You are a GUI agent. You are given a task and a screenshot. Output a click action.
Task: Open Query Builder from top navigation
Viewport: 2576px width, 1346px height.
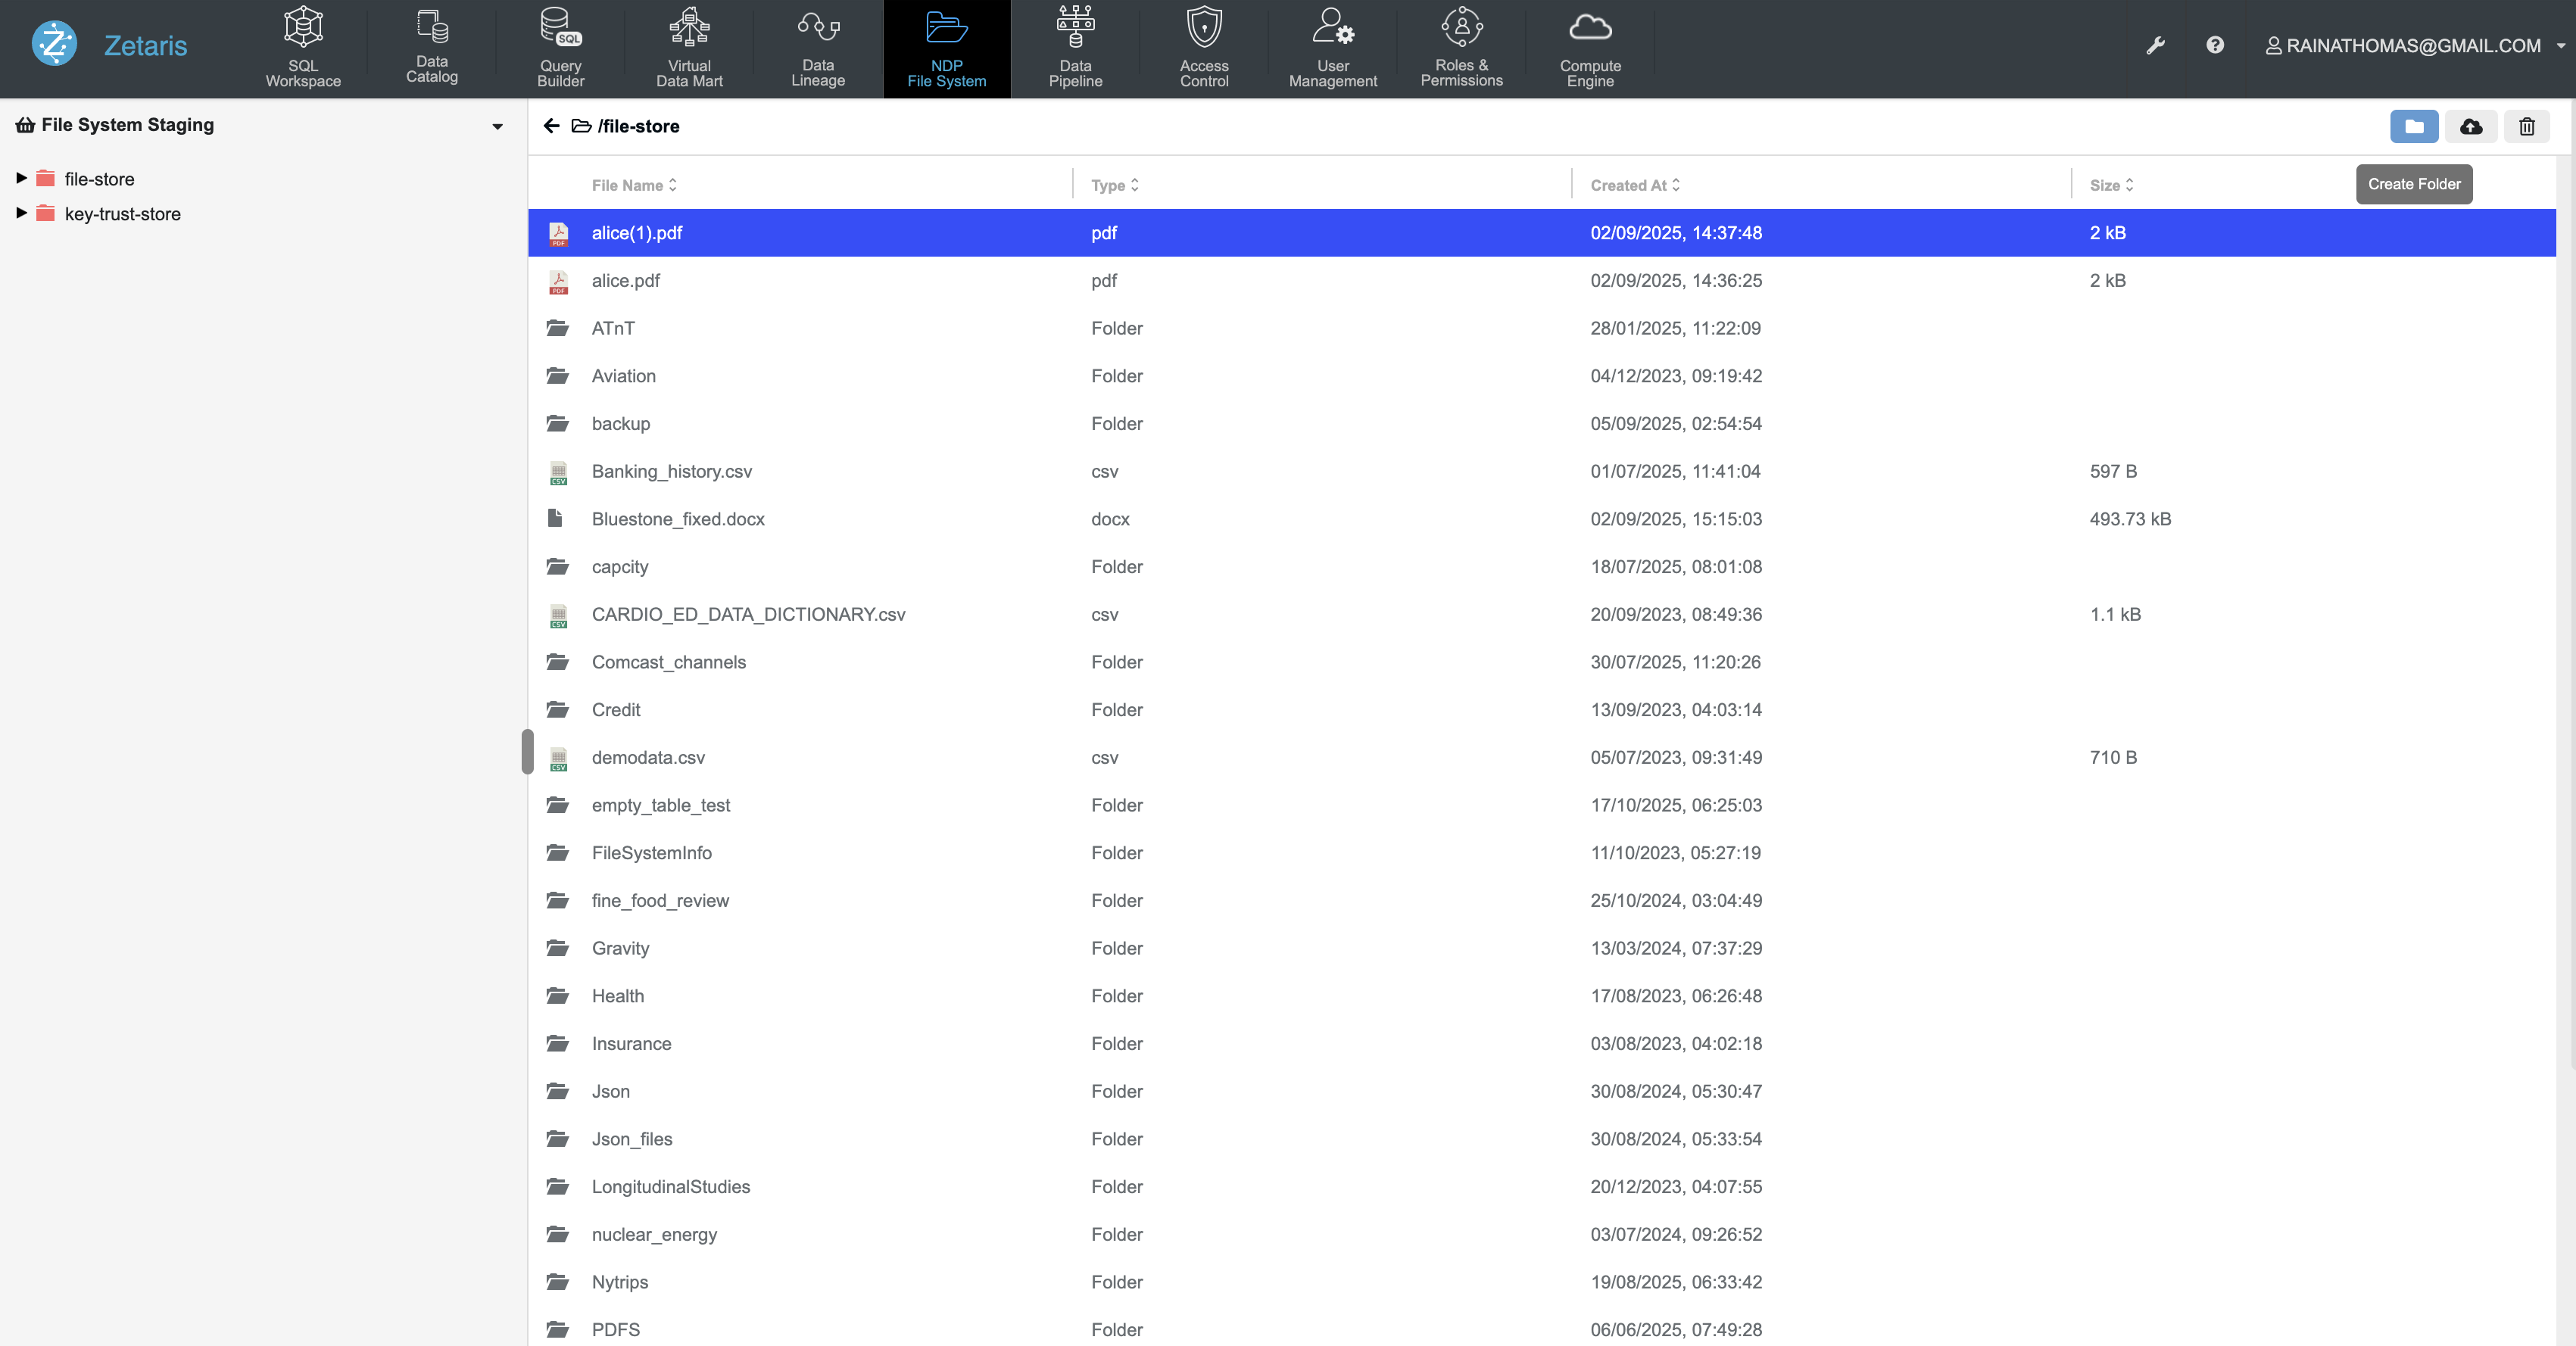(560, 48)
